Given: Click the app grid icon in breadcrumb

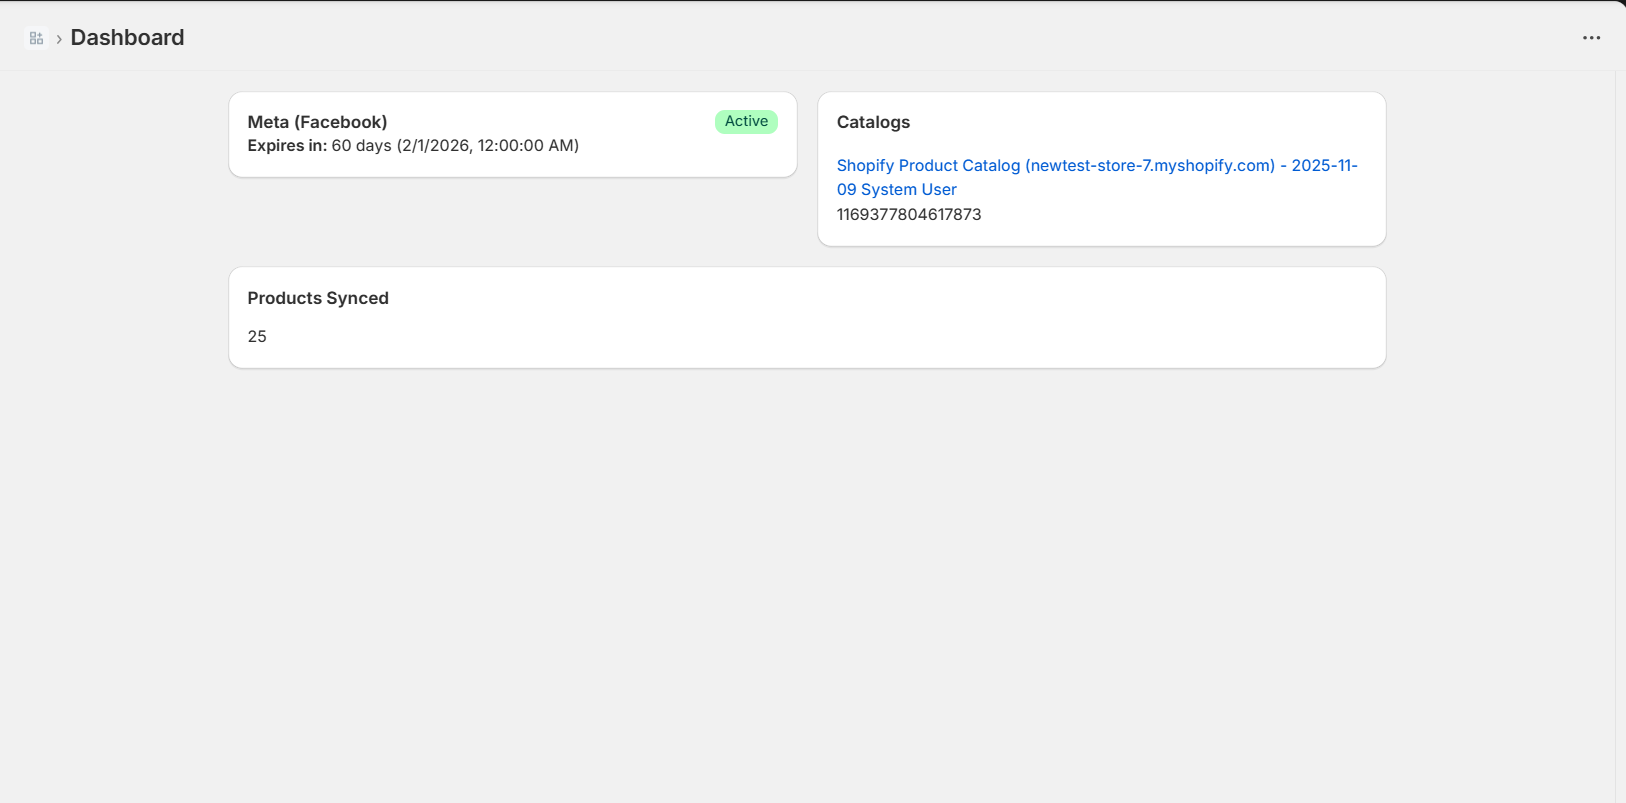Looking at the screenshot, I should pos(36,38).
